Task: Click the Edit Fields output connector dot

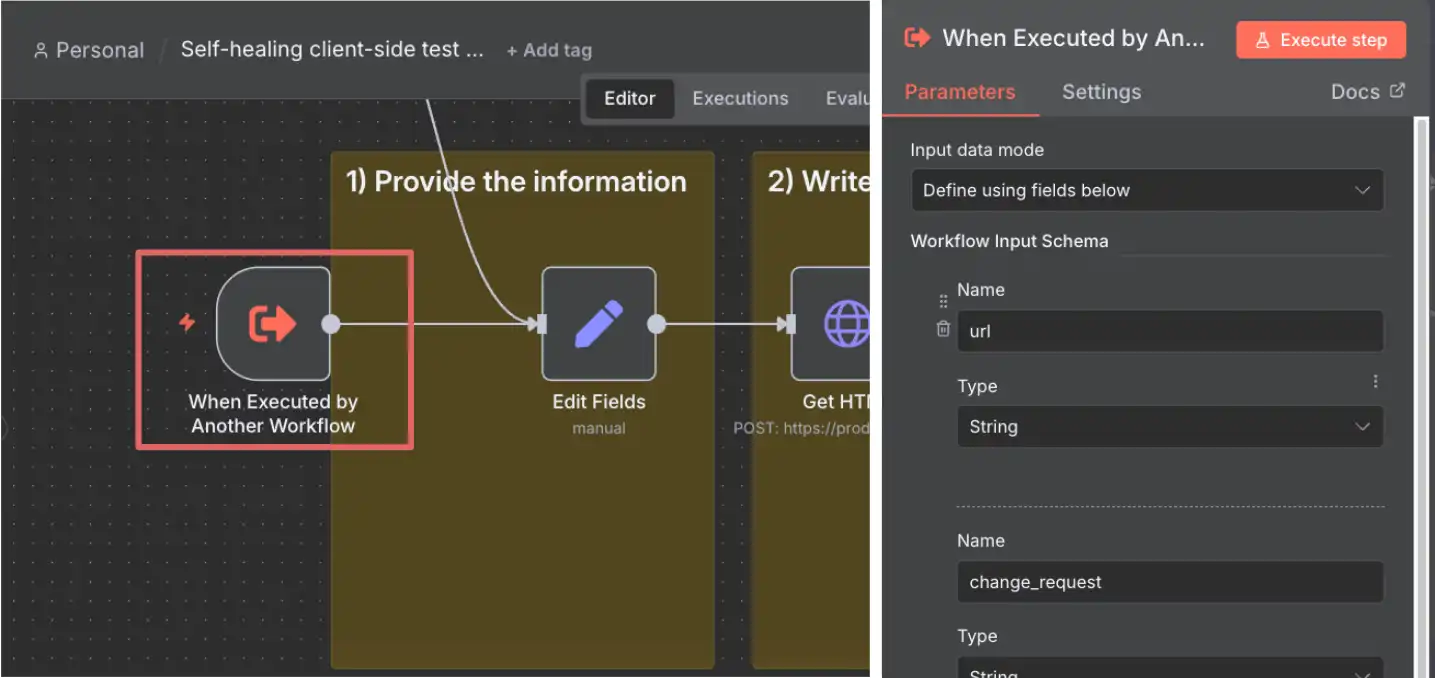Action: coord(656,323)
